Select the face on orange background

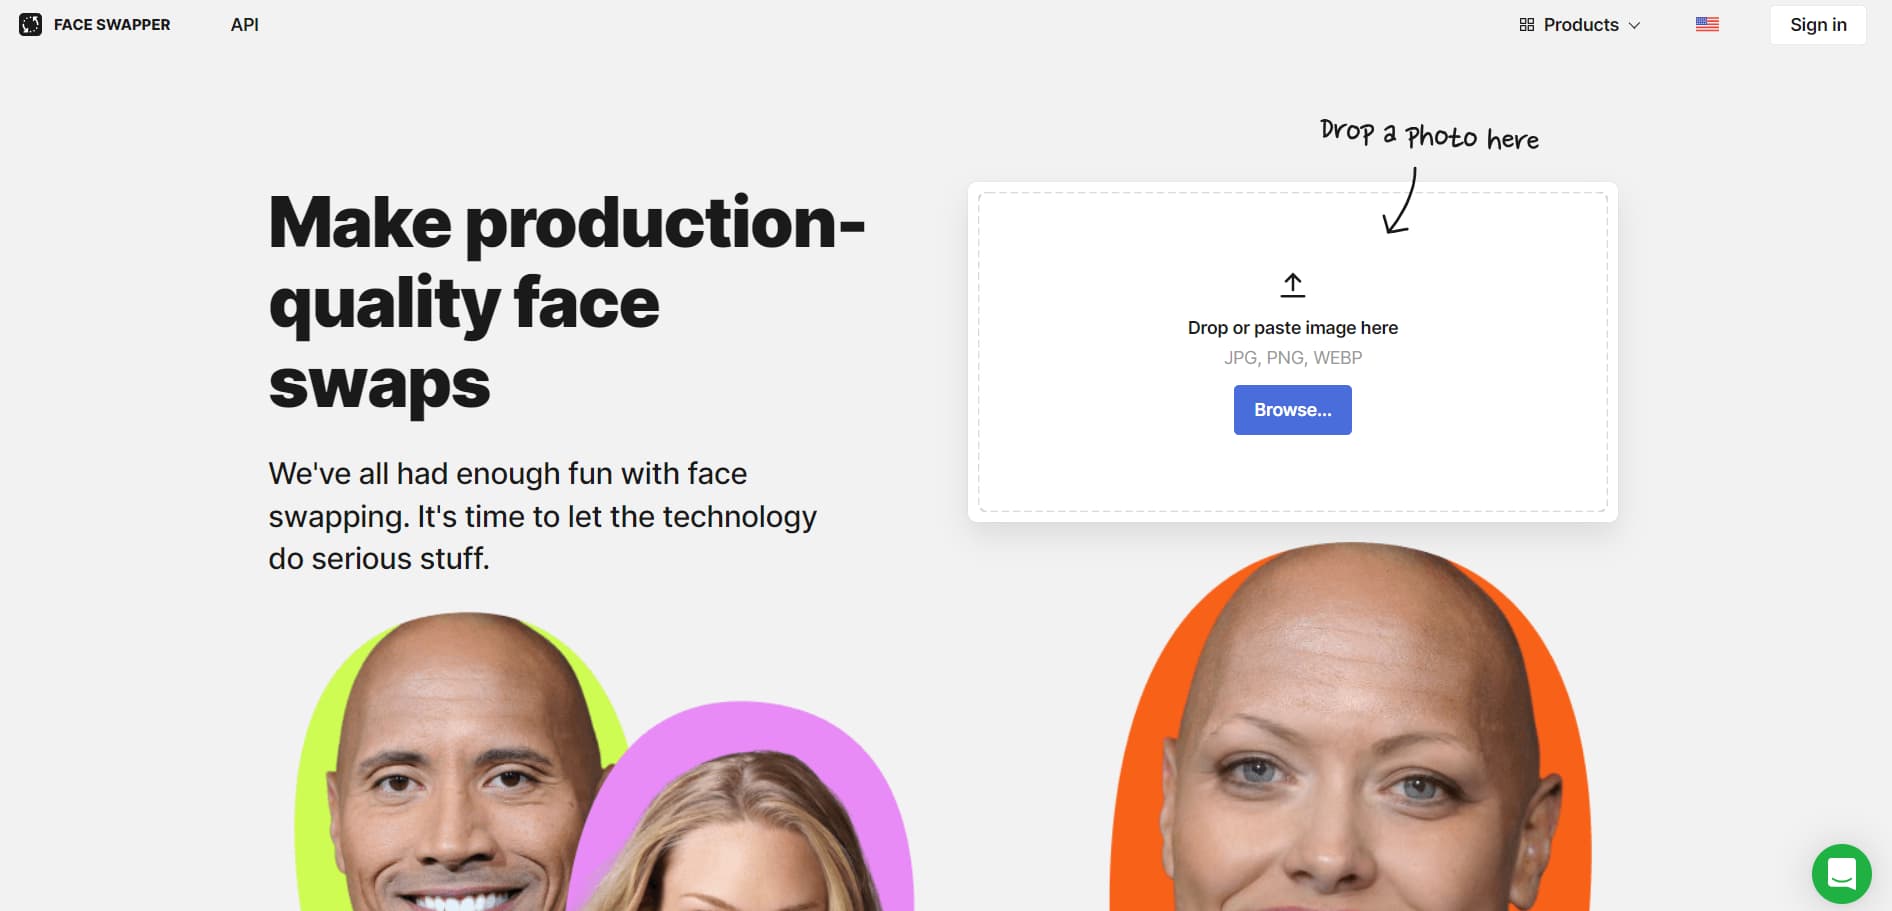pyautogui.click(x=1350, y=740)
